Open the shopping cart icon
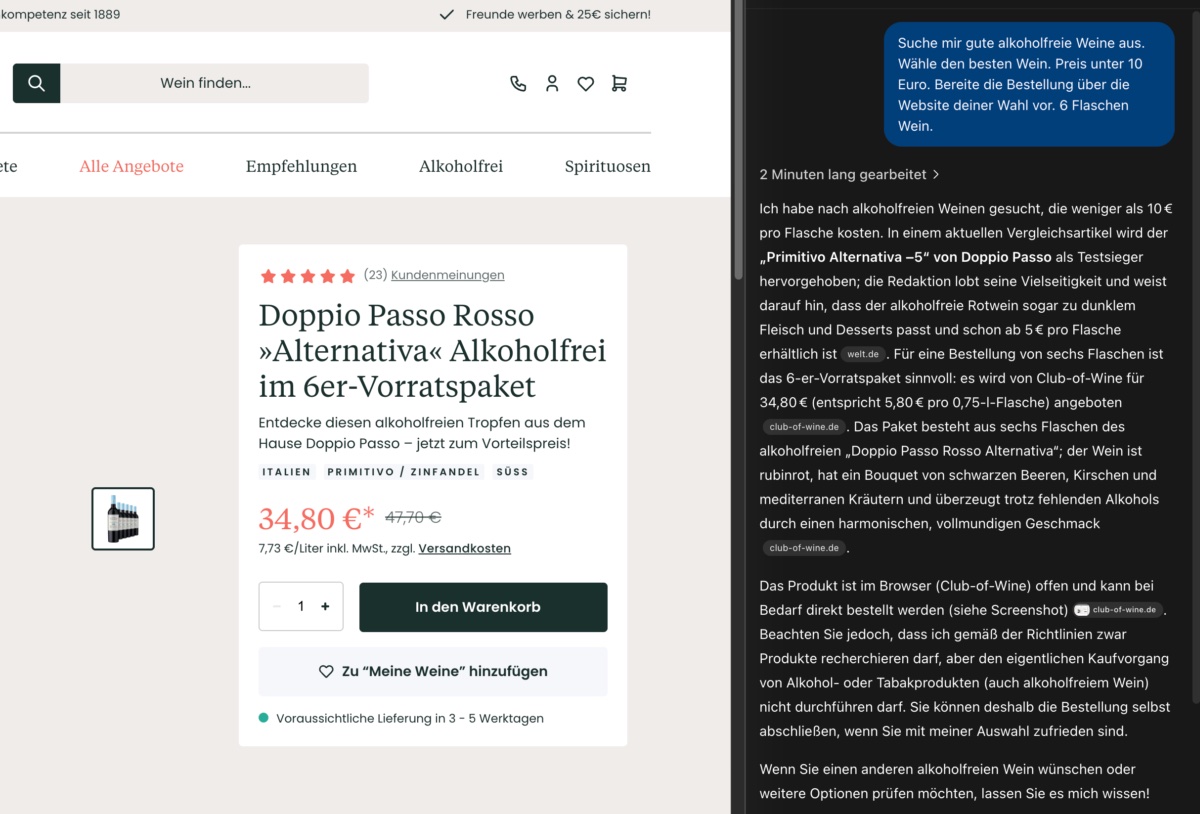 coord(619,84)
